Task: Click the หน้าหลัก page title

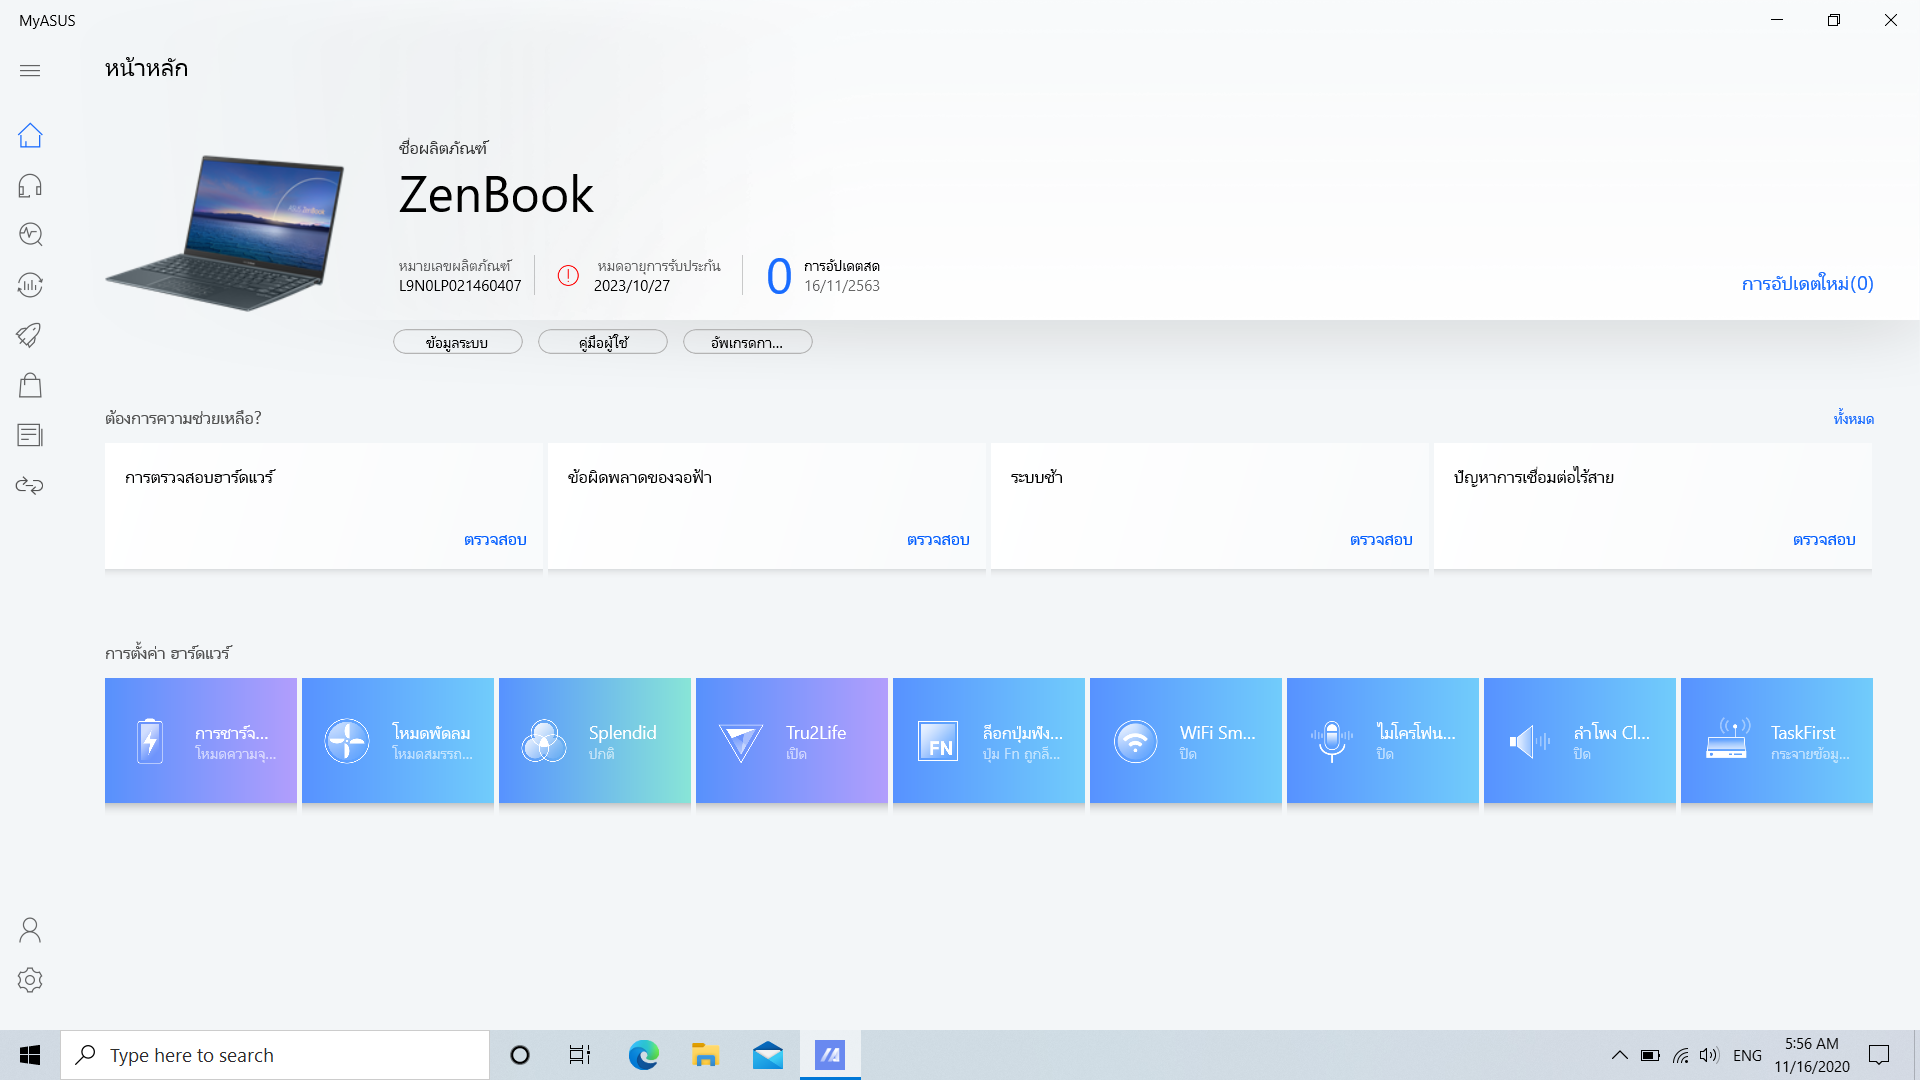Action: pos(146,68)
